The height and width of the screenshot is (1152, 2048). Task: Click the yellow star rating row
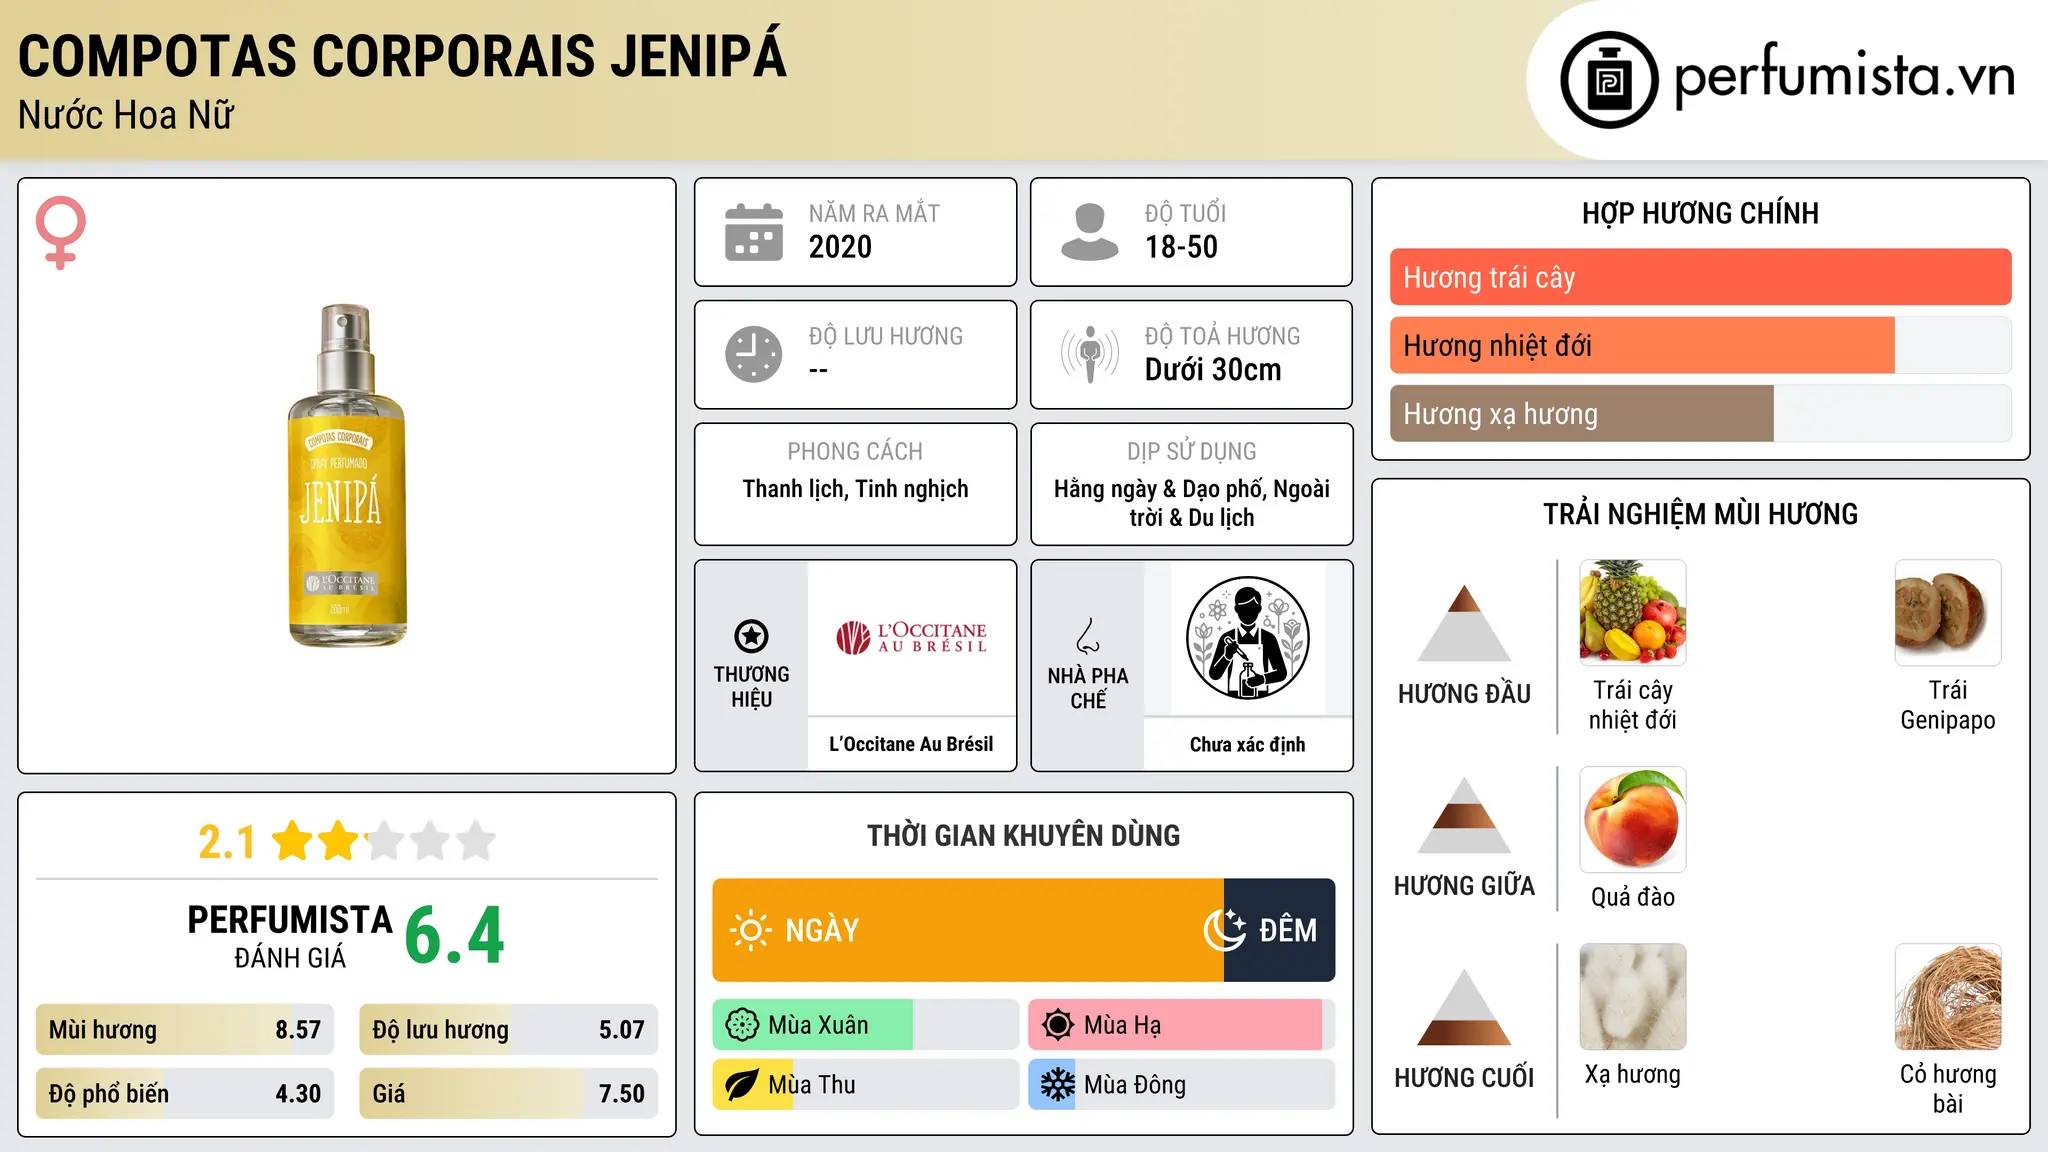[383, 841]
